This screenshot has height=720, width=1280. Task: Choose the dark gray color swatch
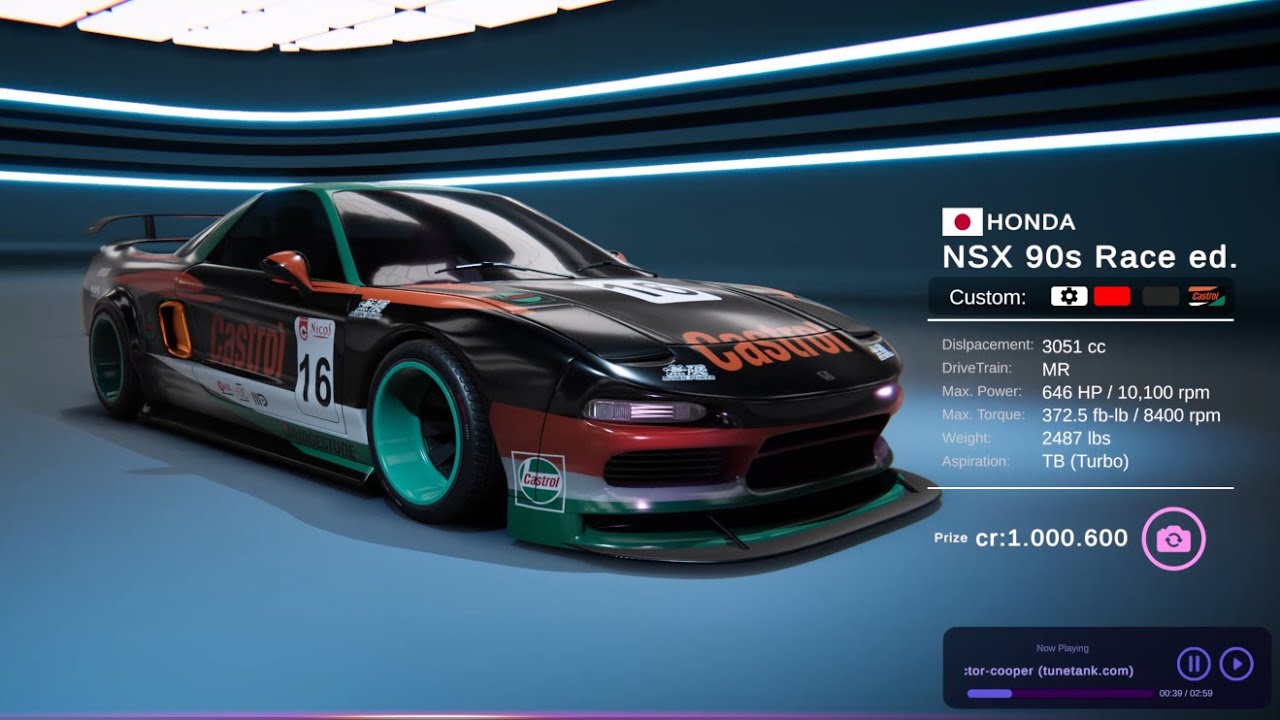[x=1161, y=296]
